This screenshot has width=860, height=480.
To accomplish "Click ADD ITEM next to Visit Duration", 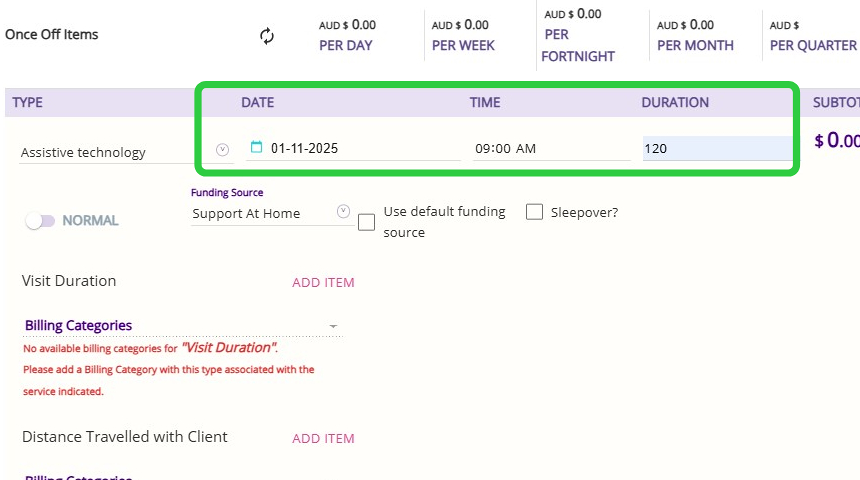I will tap(323, 282).
